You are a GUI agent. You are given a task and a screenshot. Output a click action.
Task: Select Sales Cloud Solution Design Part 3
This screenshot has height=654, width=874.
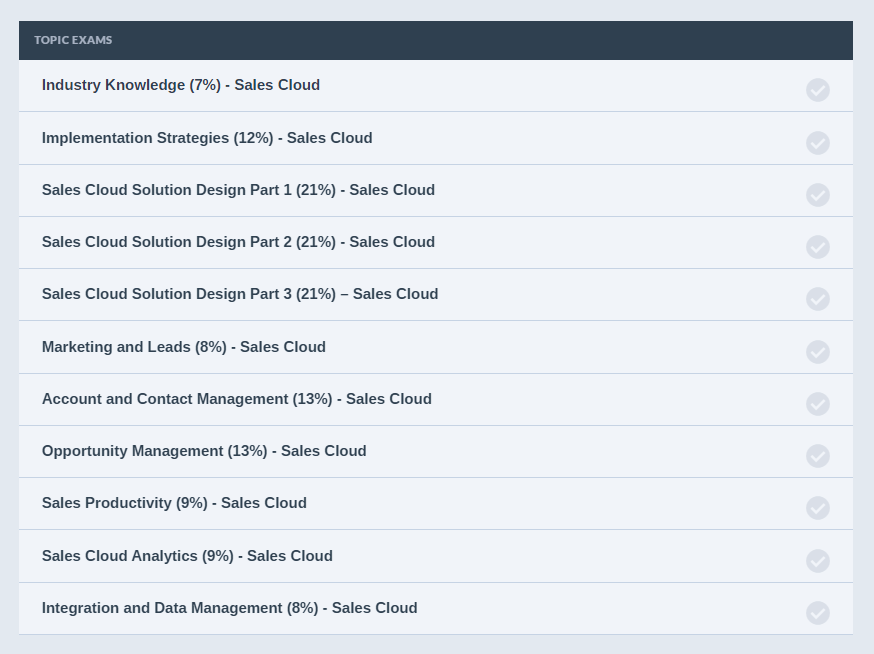tap(240, 294)
